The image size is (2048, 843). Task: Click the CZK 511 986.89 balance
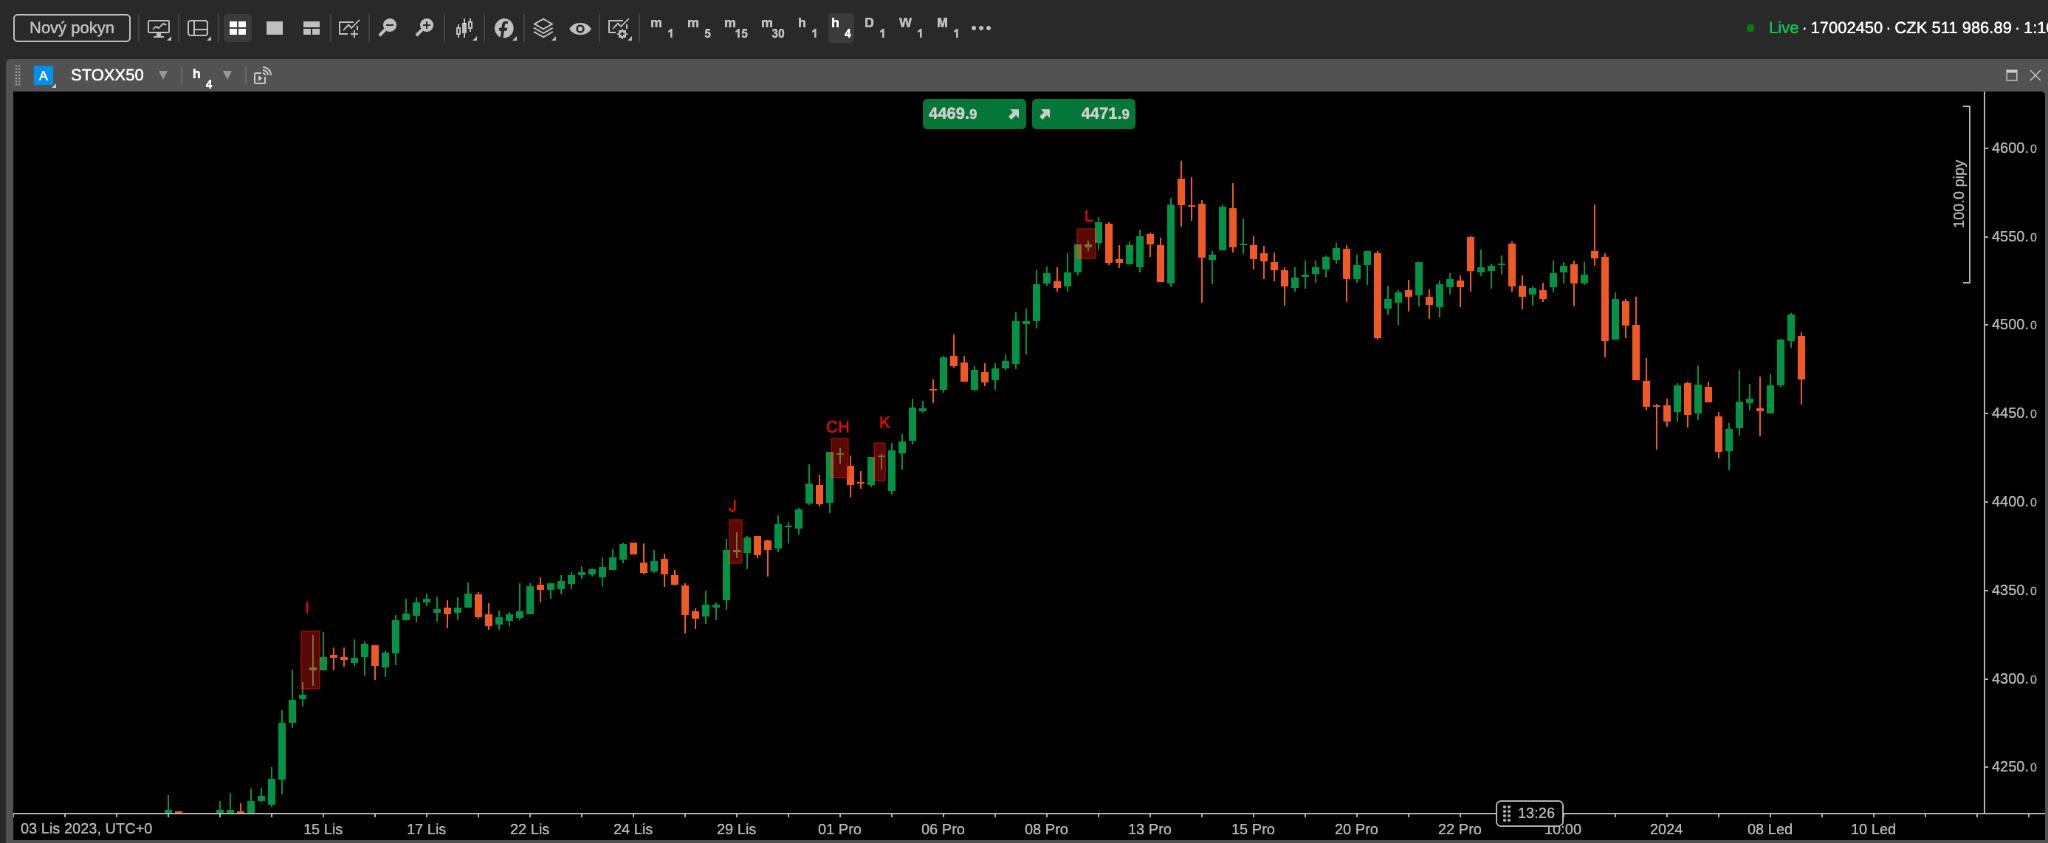pos(1952,28)
